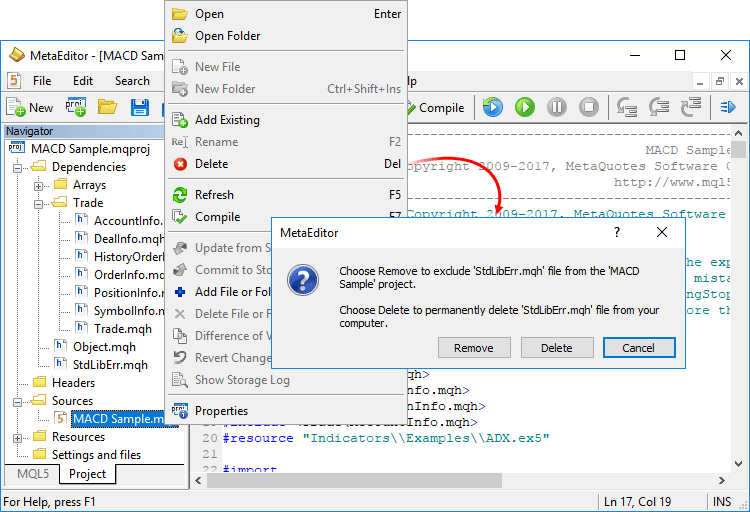Click the Remove button in the dialog
The height and width of the screenshot is (512, 750).
(474, 347)
